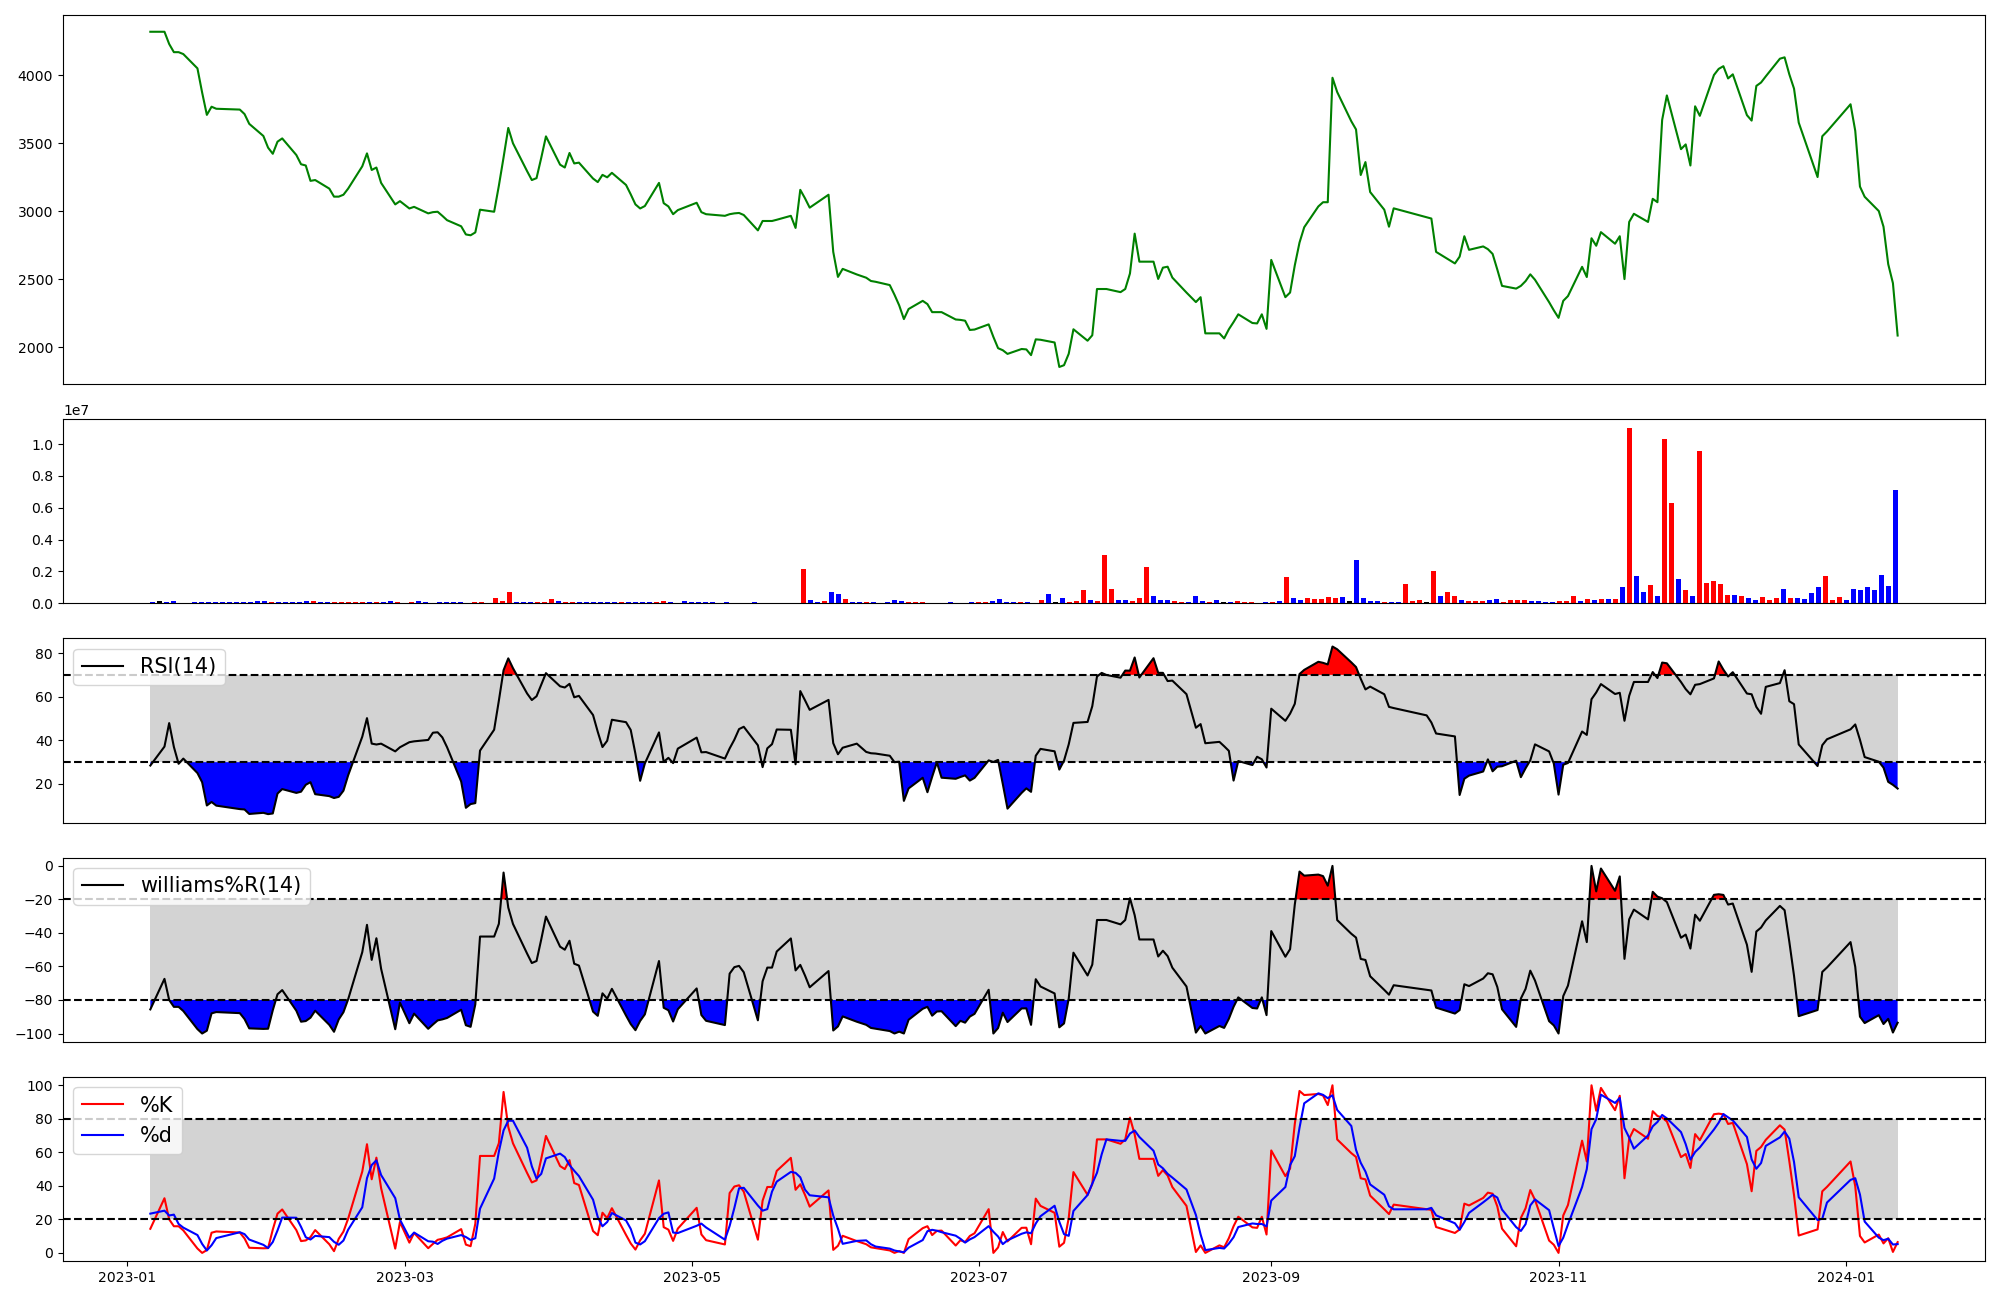Click the %d legend entry
The width and height of the screenshot is (2000, 1300).
[155, 1135]
